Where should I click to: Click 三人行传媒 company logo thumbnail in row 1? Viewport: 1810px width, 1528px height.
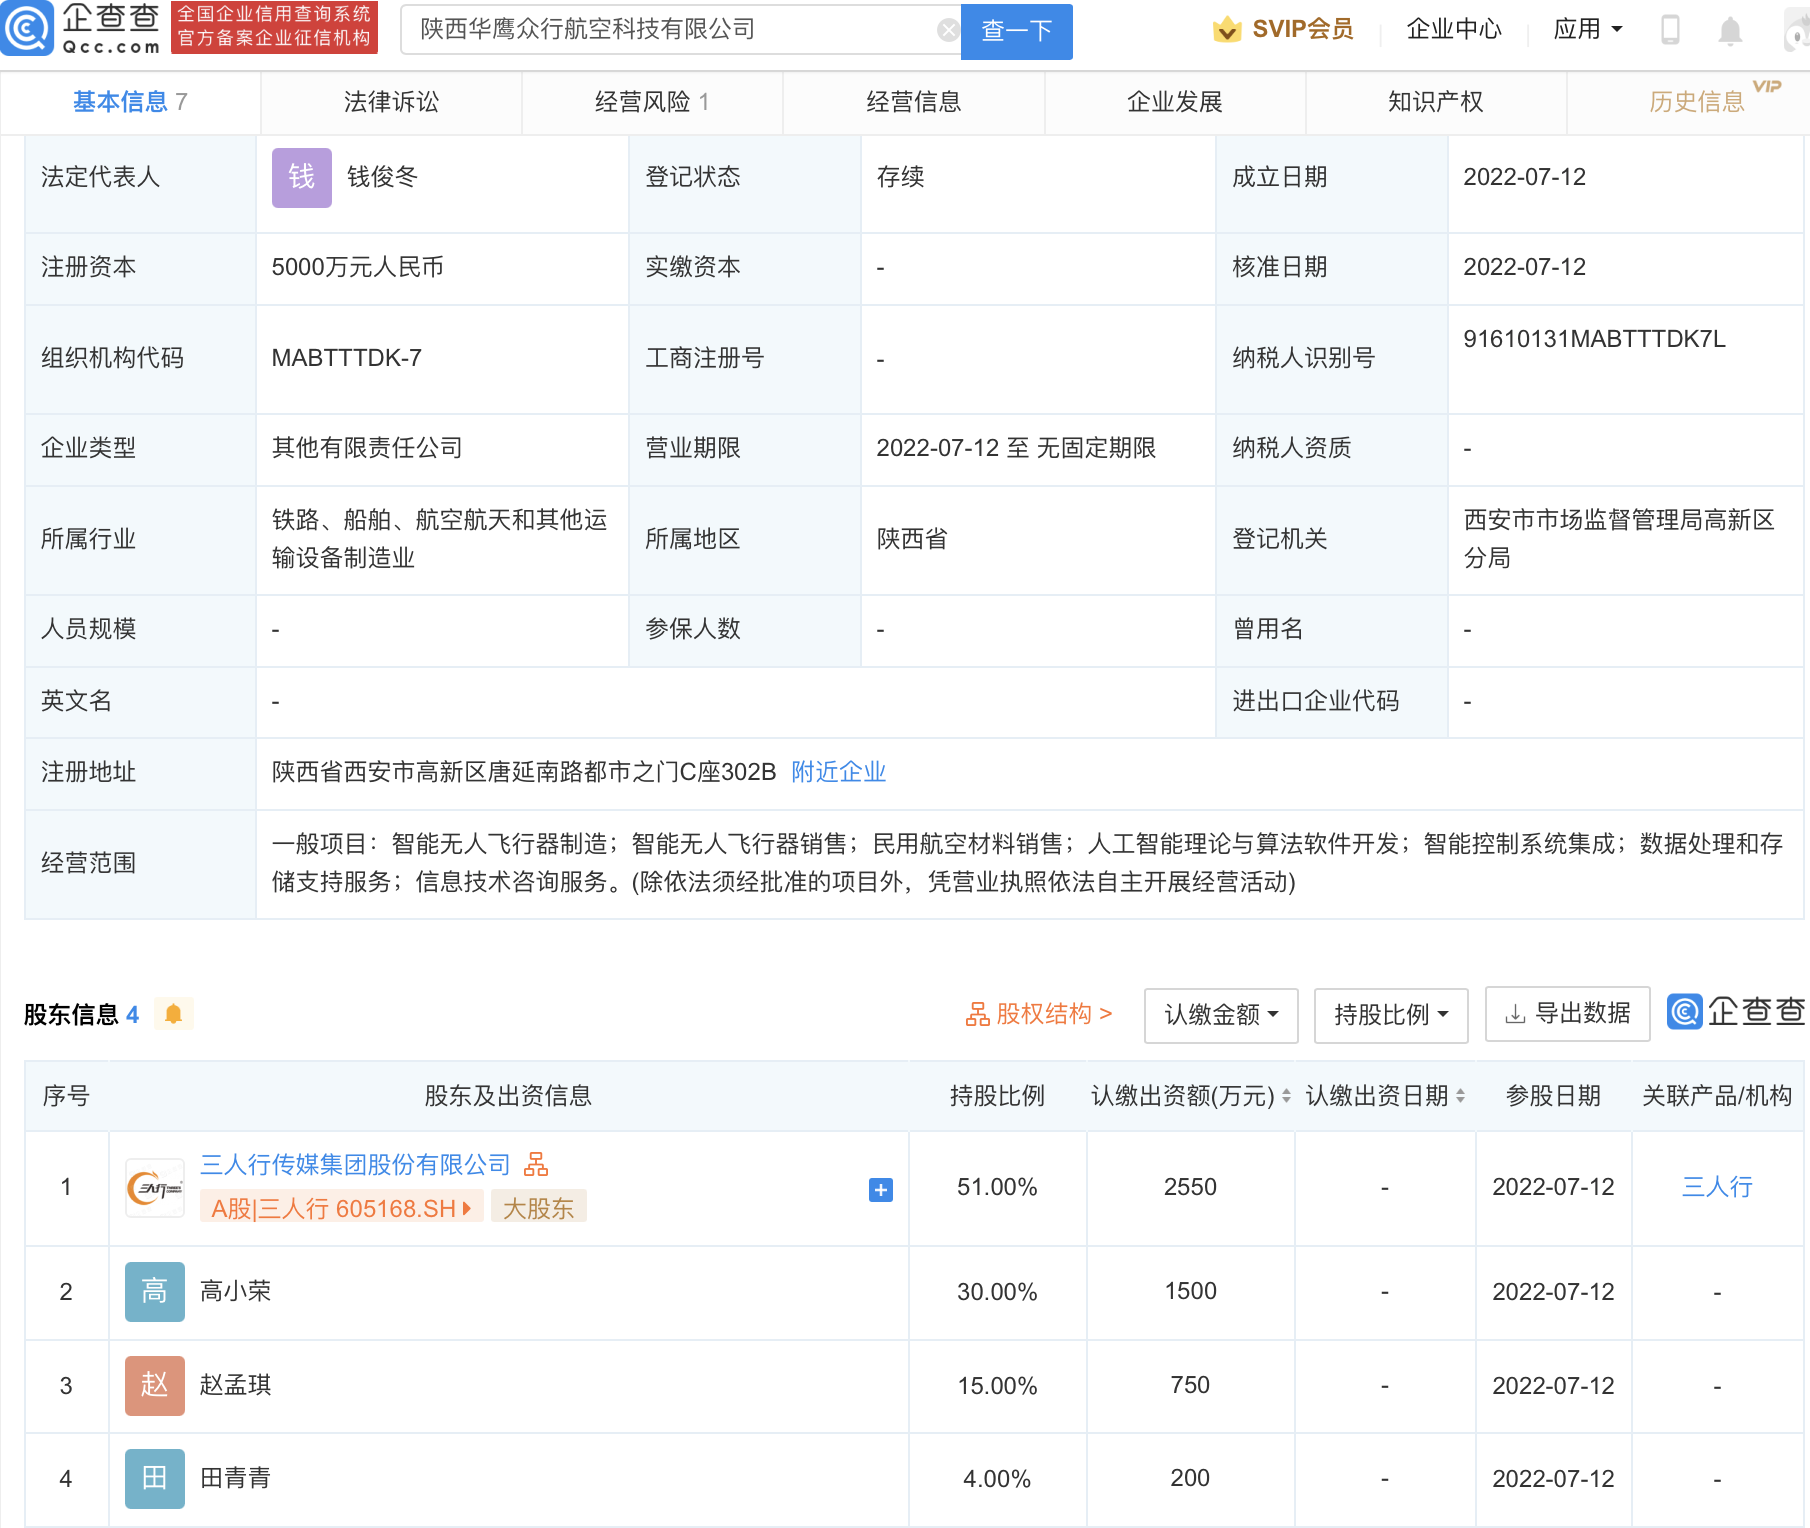tap(154, 1187)
